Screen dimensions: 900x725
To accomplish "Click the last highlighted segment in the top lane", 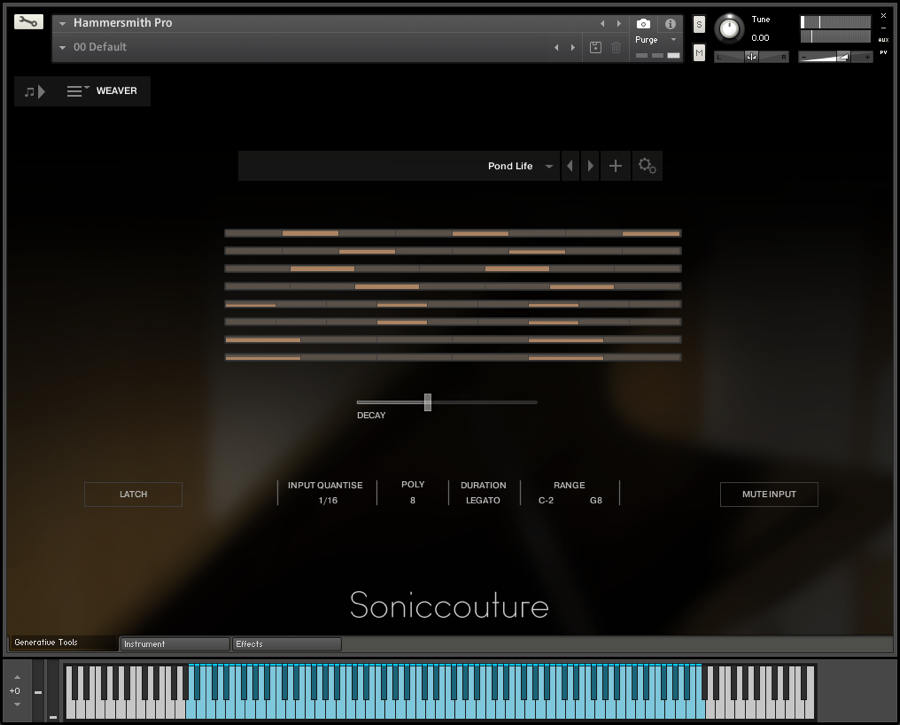I will [x=651, y=234].
